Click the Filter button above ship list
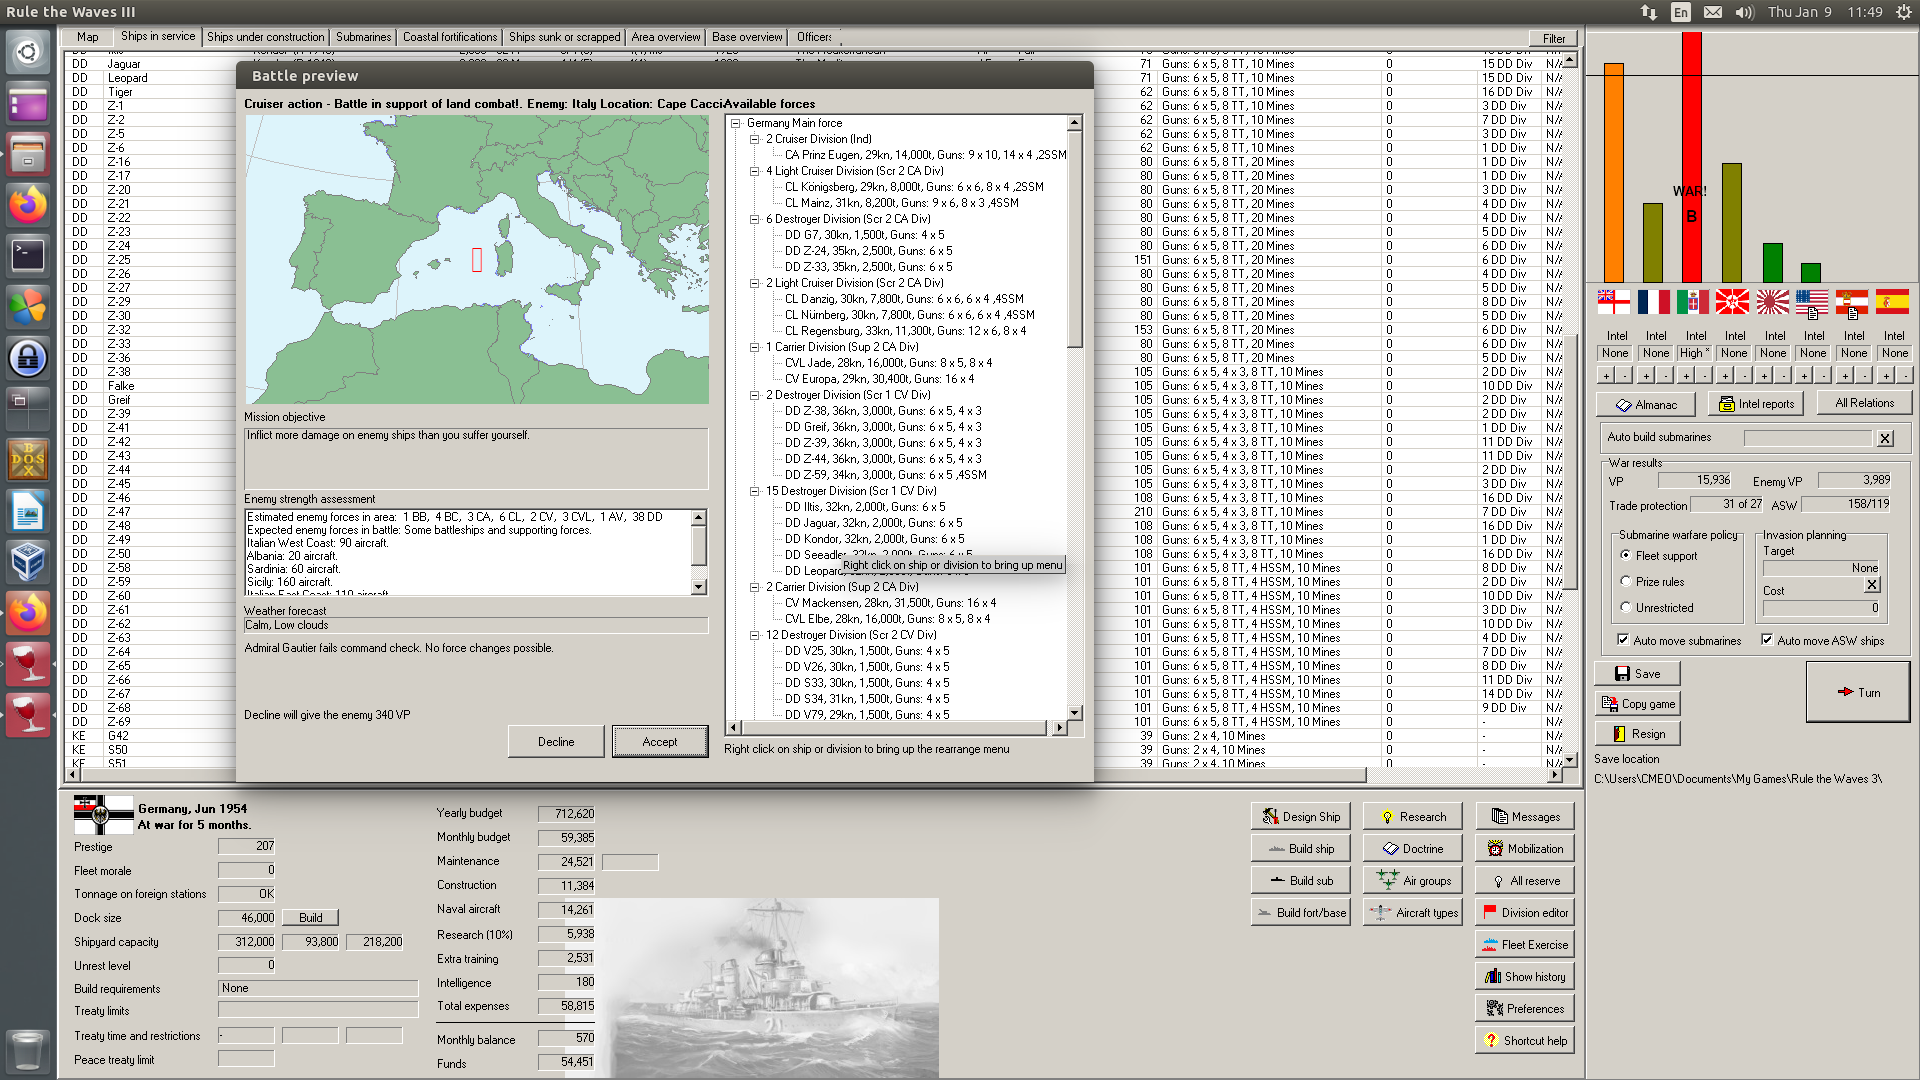 click(1554, 39)
